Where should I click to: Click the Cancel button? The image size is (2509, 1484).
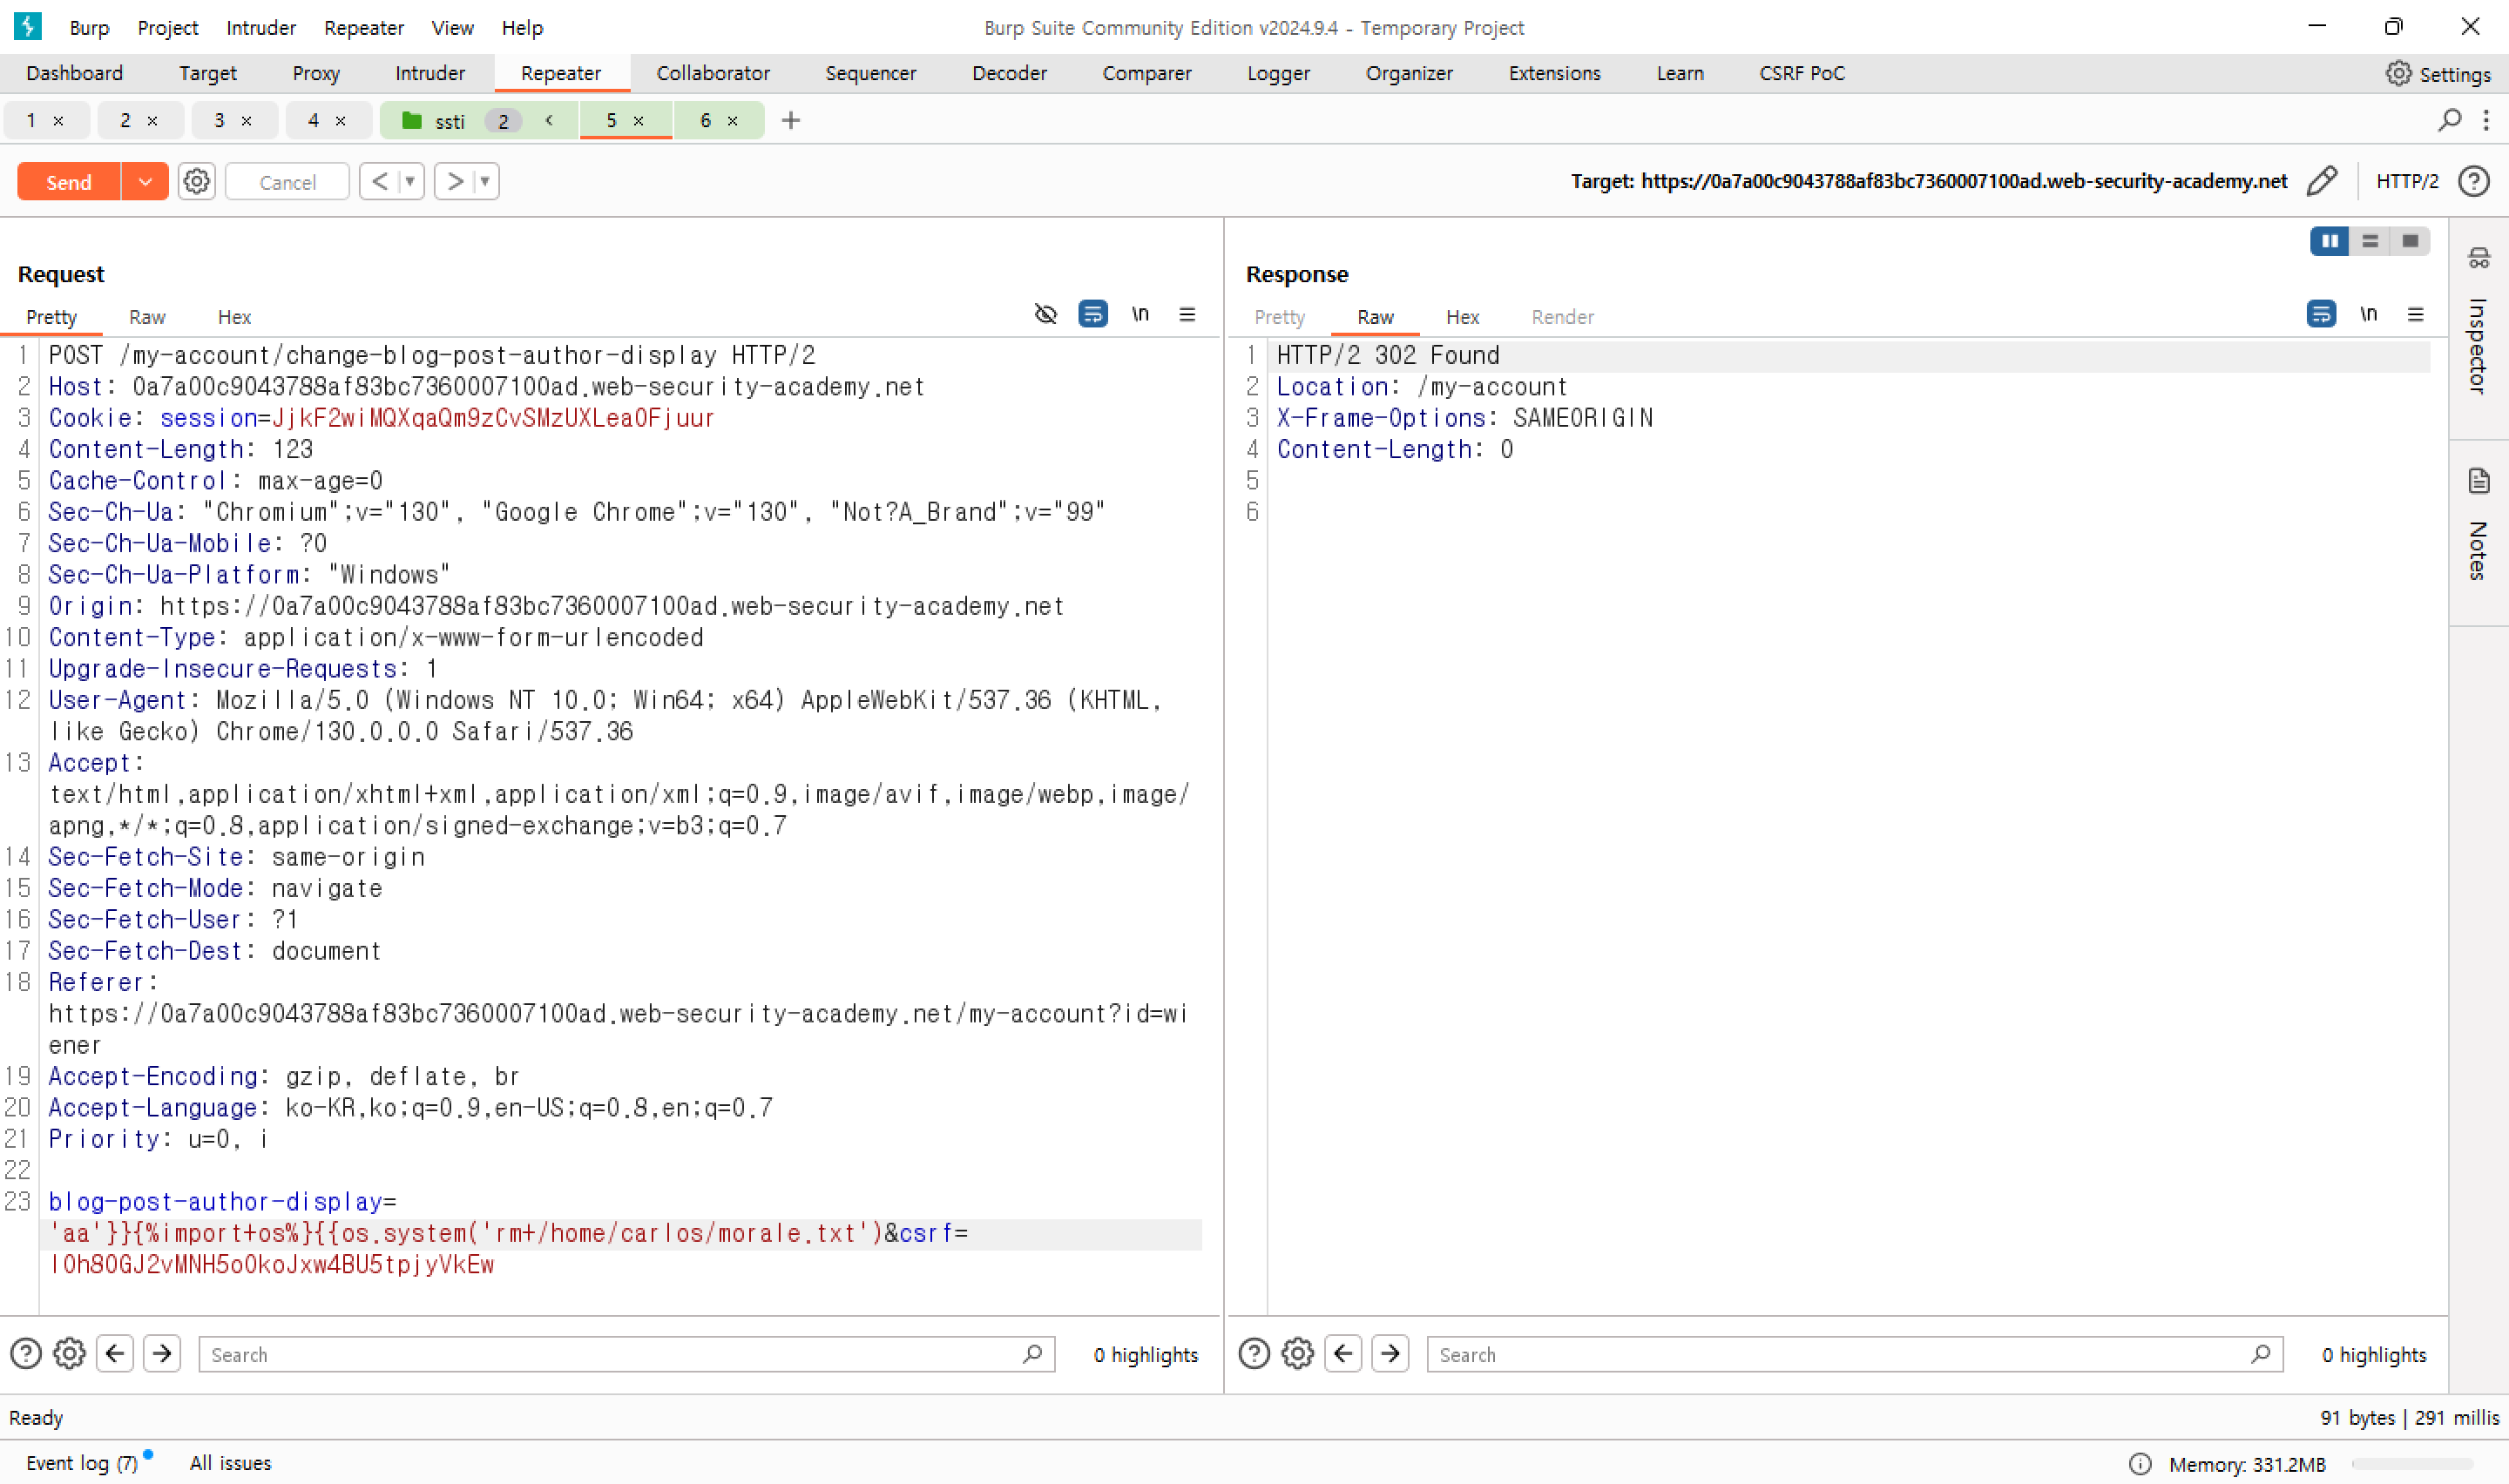click(x=287, y=181)
